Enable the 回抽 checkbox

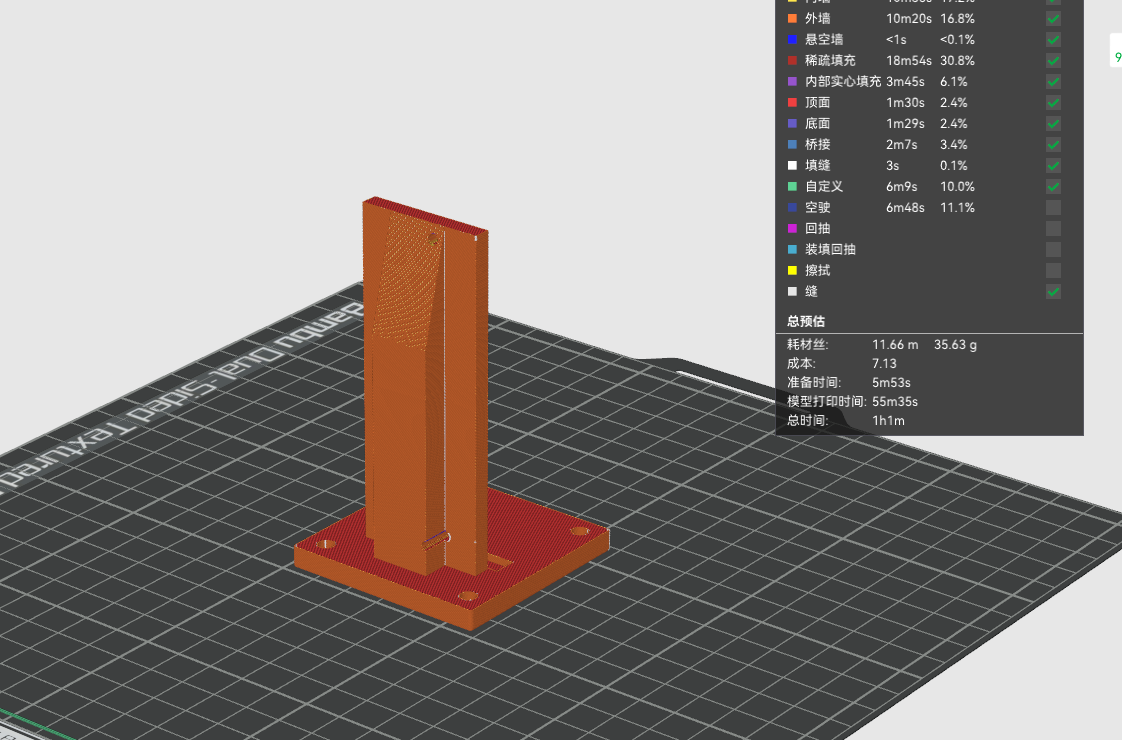click(x=1053, y=228)
